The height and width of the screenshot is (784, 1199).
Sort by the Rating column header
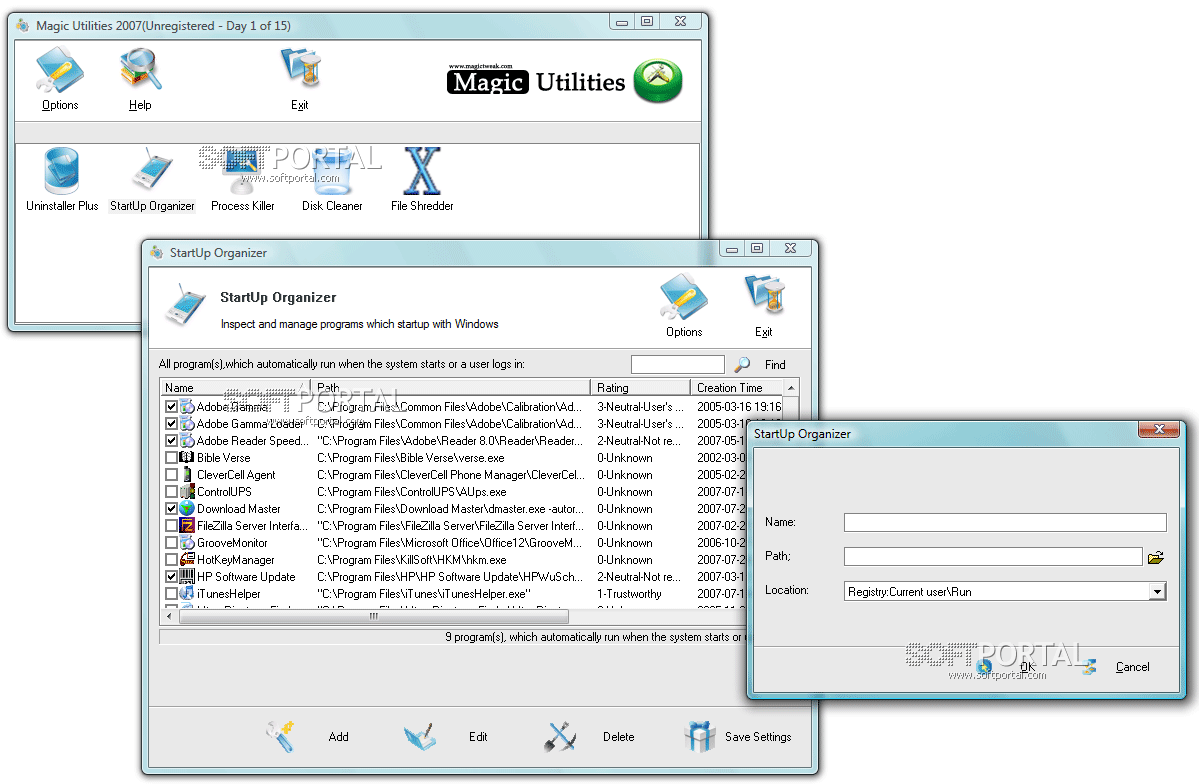[640, 387]
